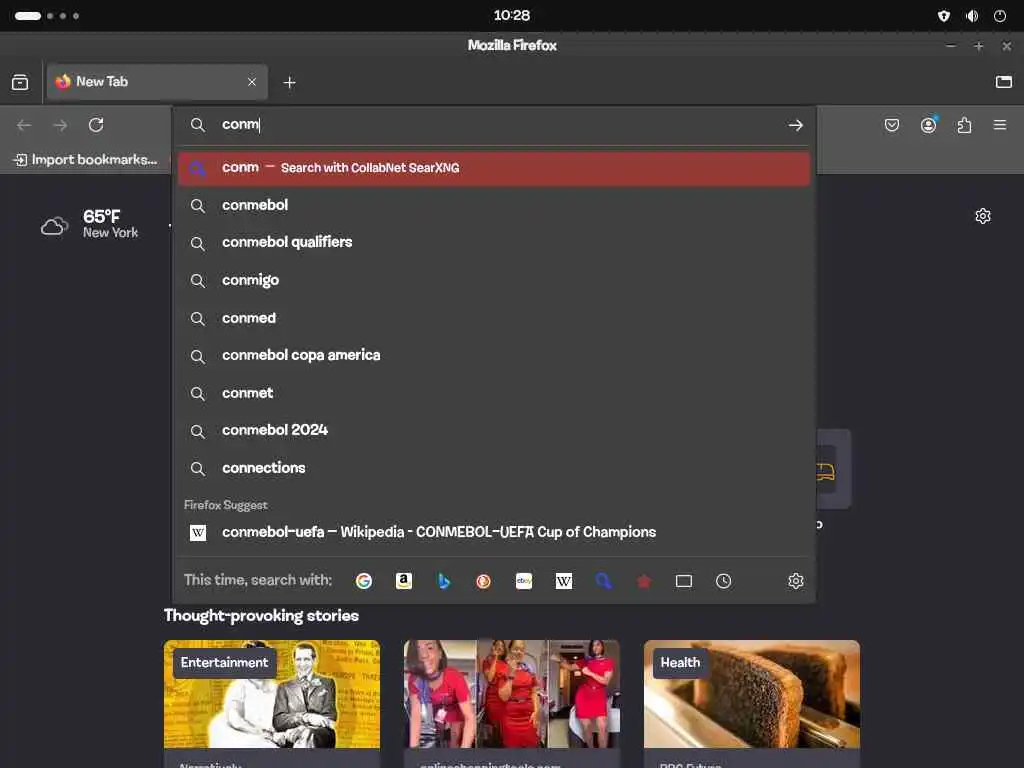Go back to the previous page

point(24,125)
